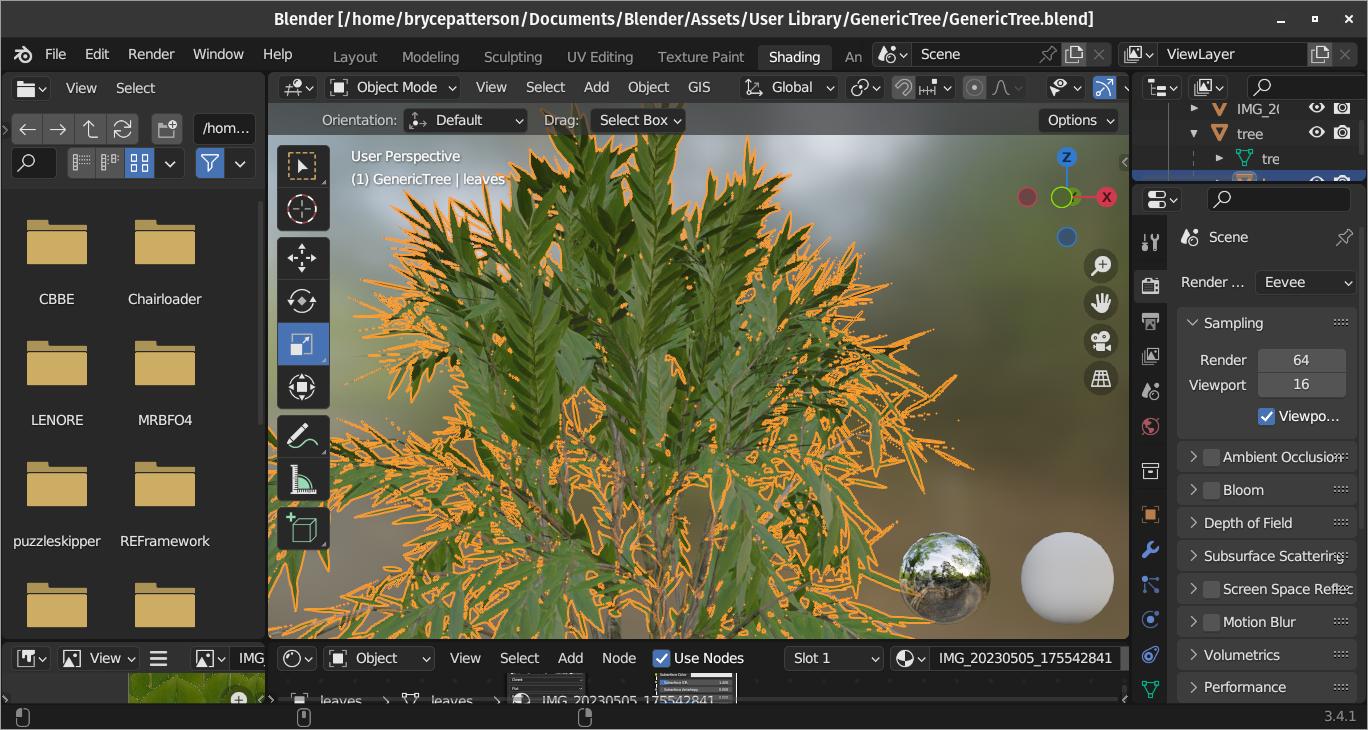Screen dimensions: 1368x730
Task: Create a new folder in file browser
Action: [x=166, y=129]
